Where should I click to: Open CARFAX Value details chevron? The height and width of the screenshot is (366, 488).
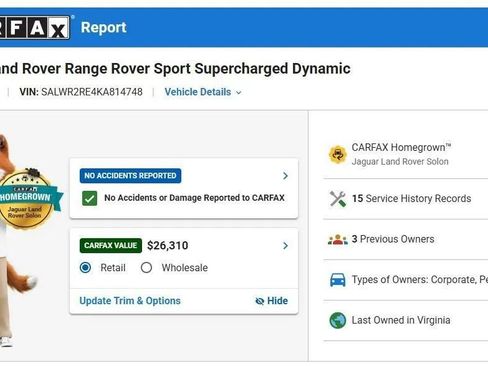(285, 246)
